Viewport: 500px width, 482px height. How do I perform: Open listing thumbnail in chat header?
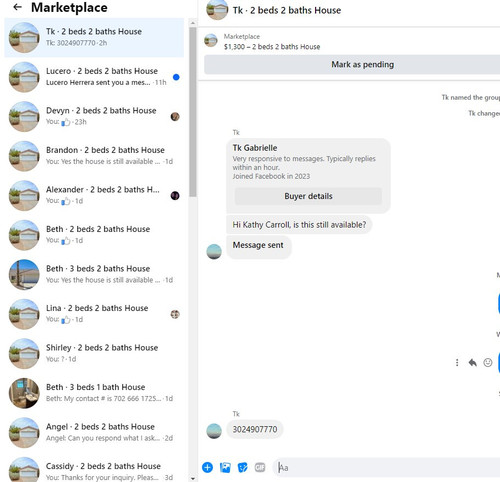(x=217, y=10)
